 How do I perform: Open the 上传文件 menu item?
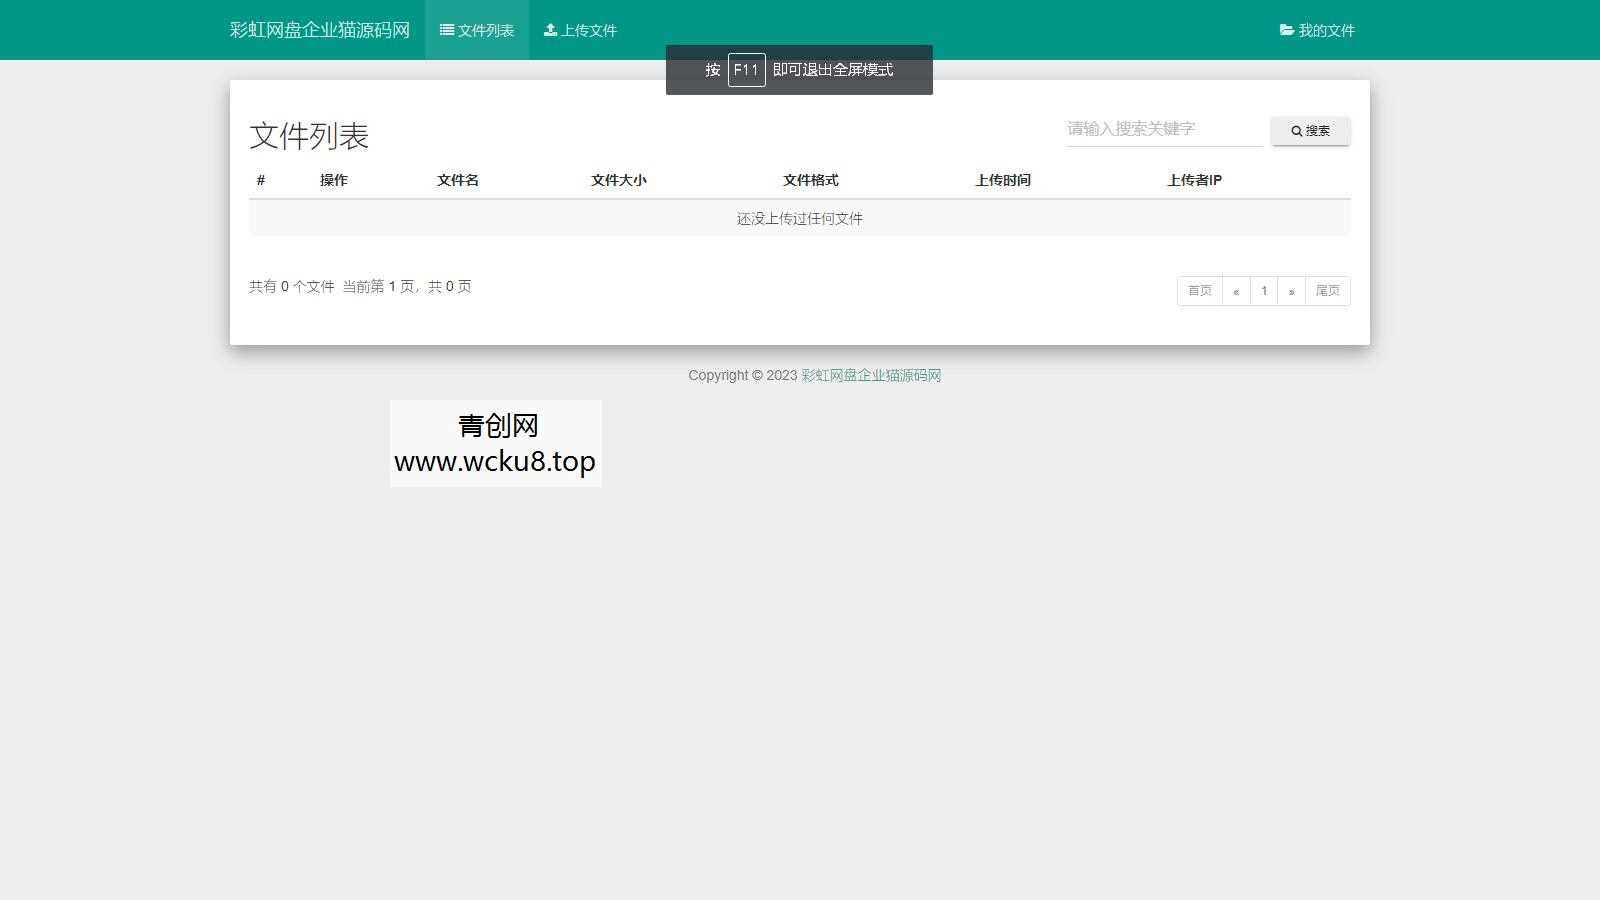tap(581, 30)
